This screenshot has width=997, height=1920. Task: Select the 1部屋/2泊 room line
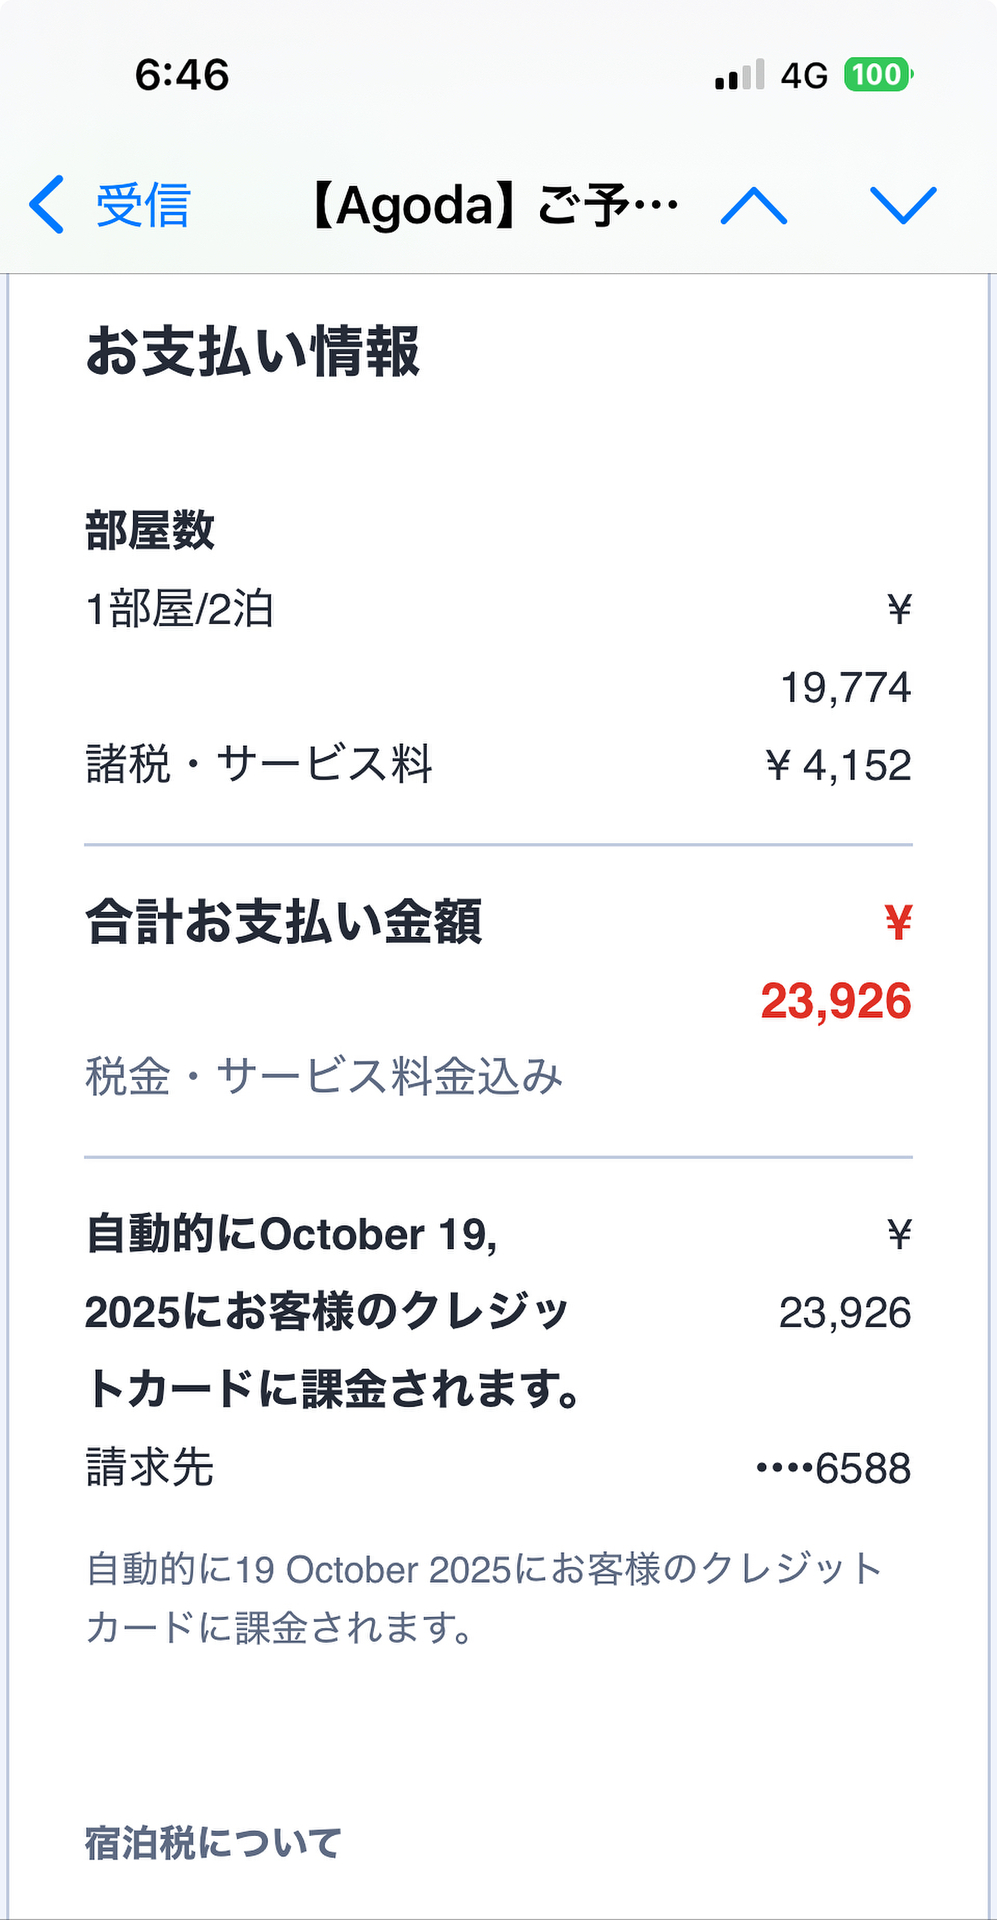tap(180, 609)
